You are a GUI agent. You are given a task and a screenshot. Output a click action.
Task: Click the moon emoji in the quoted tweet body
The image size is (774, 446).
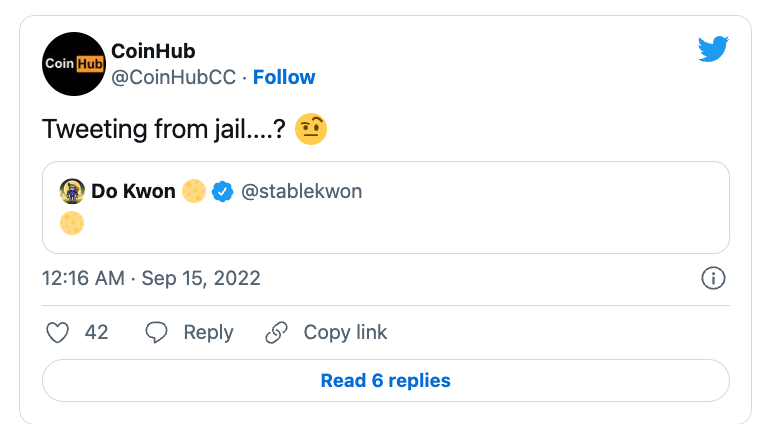72,223
